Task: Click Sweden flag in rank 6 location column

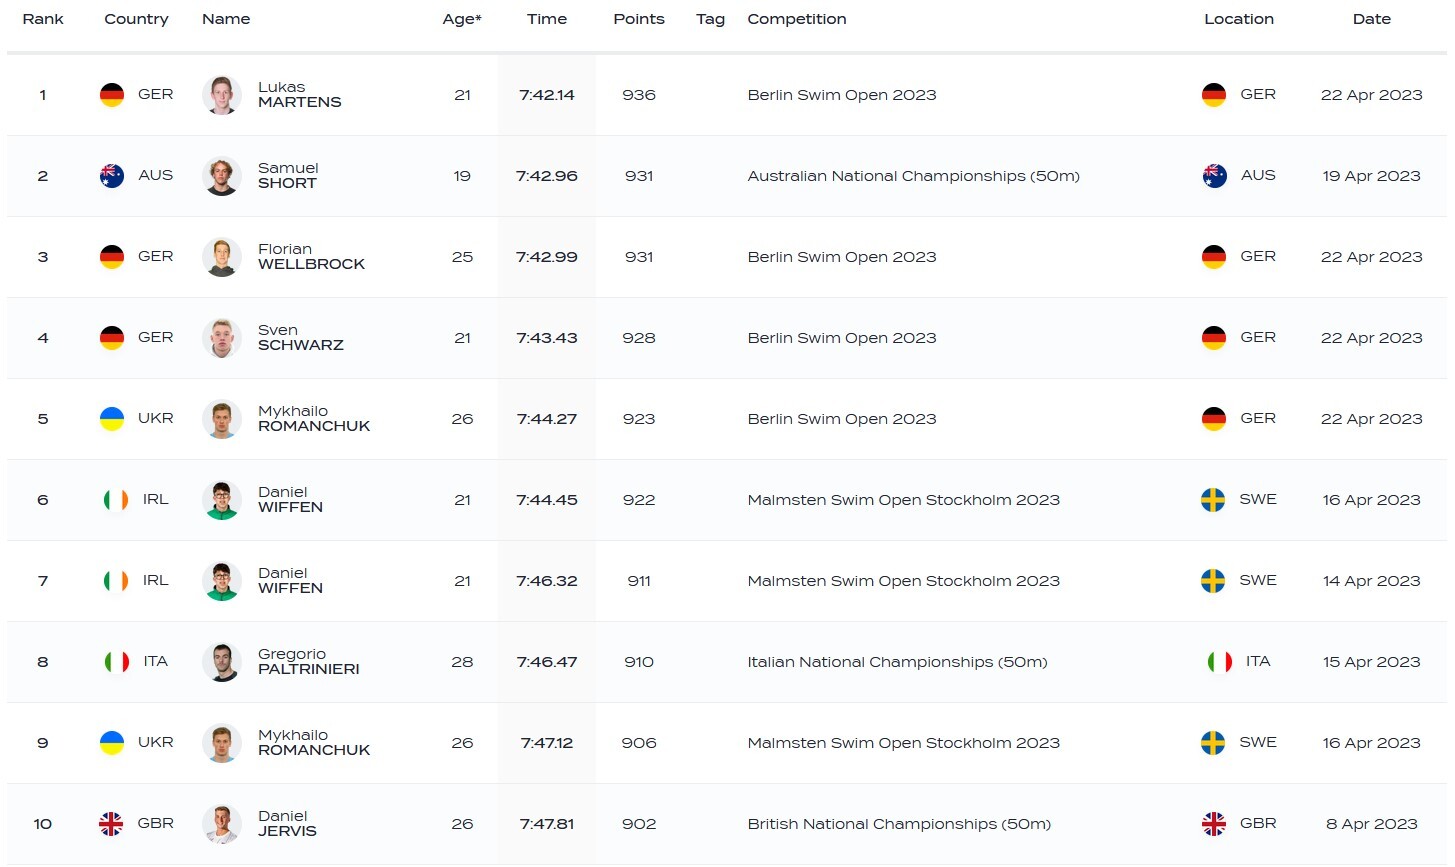Action: click(1213, 500)
